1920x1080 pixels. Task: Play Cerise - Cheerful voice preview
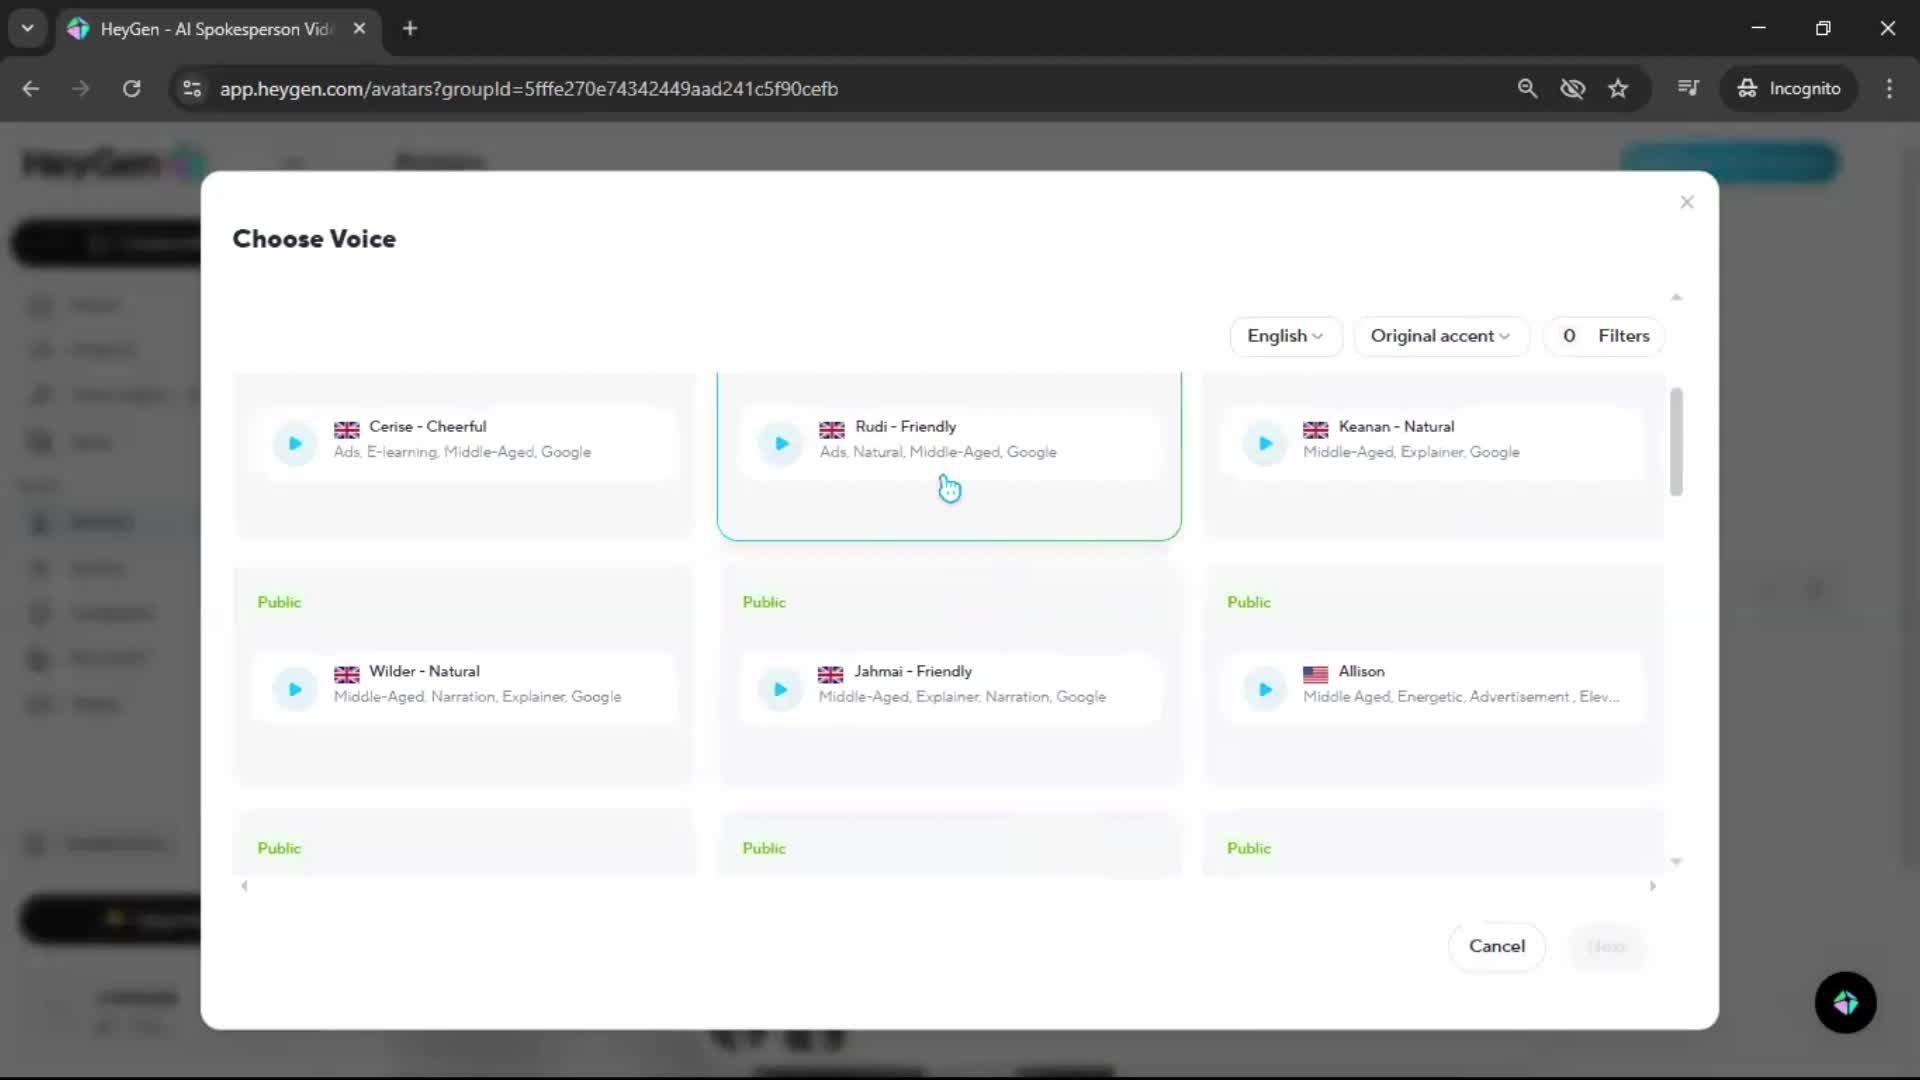[295, 443]
